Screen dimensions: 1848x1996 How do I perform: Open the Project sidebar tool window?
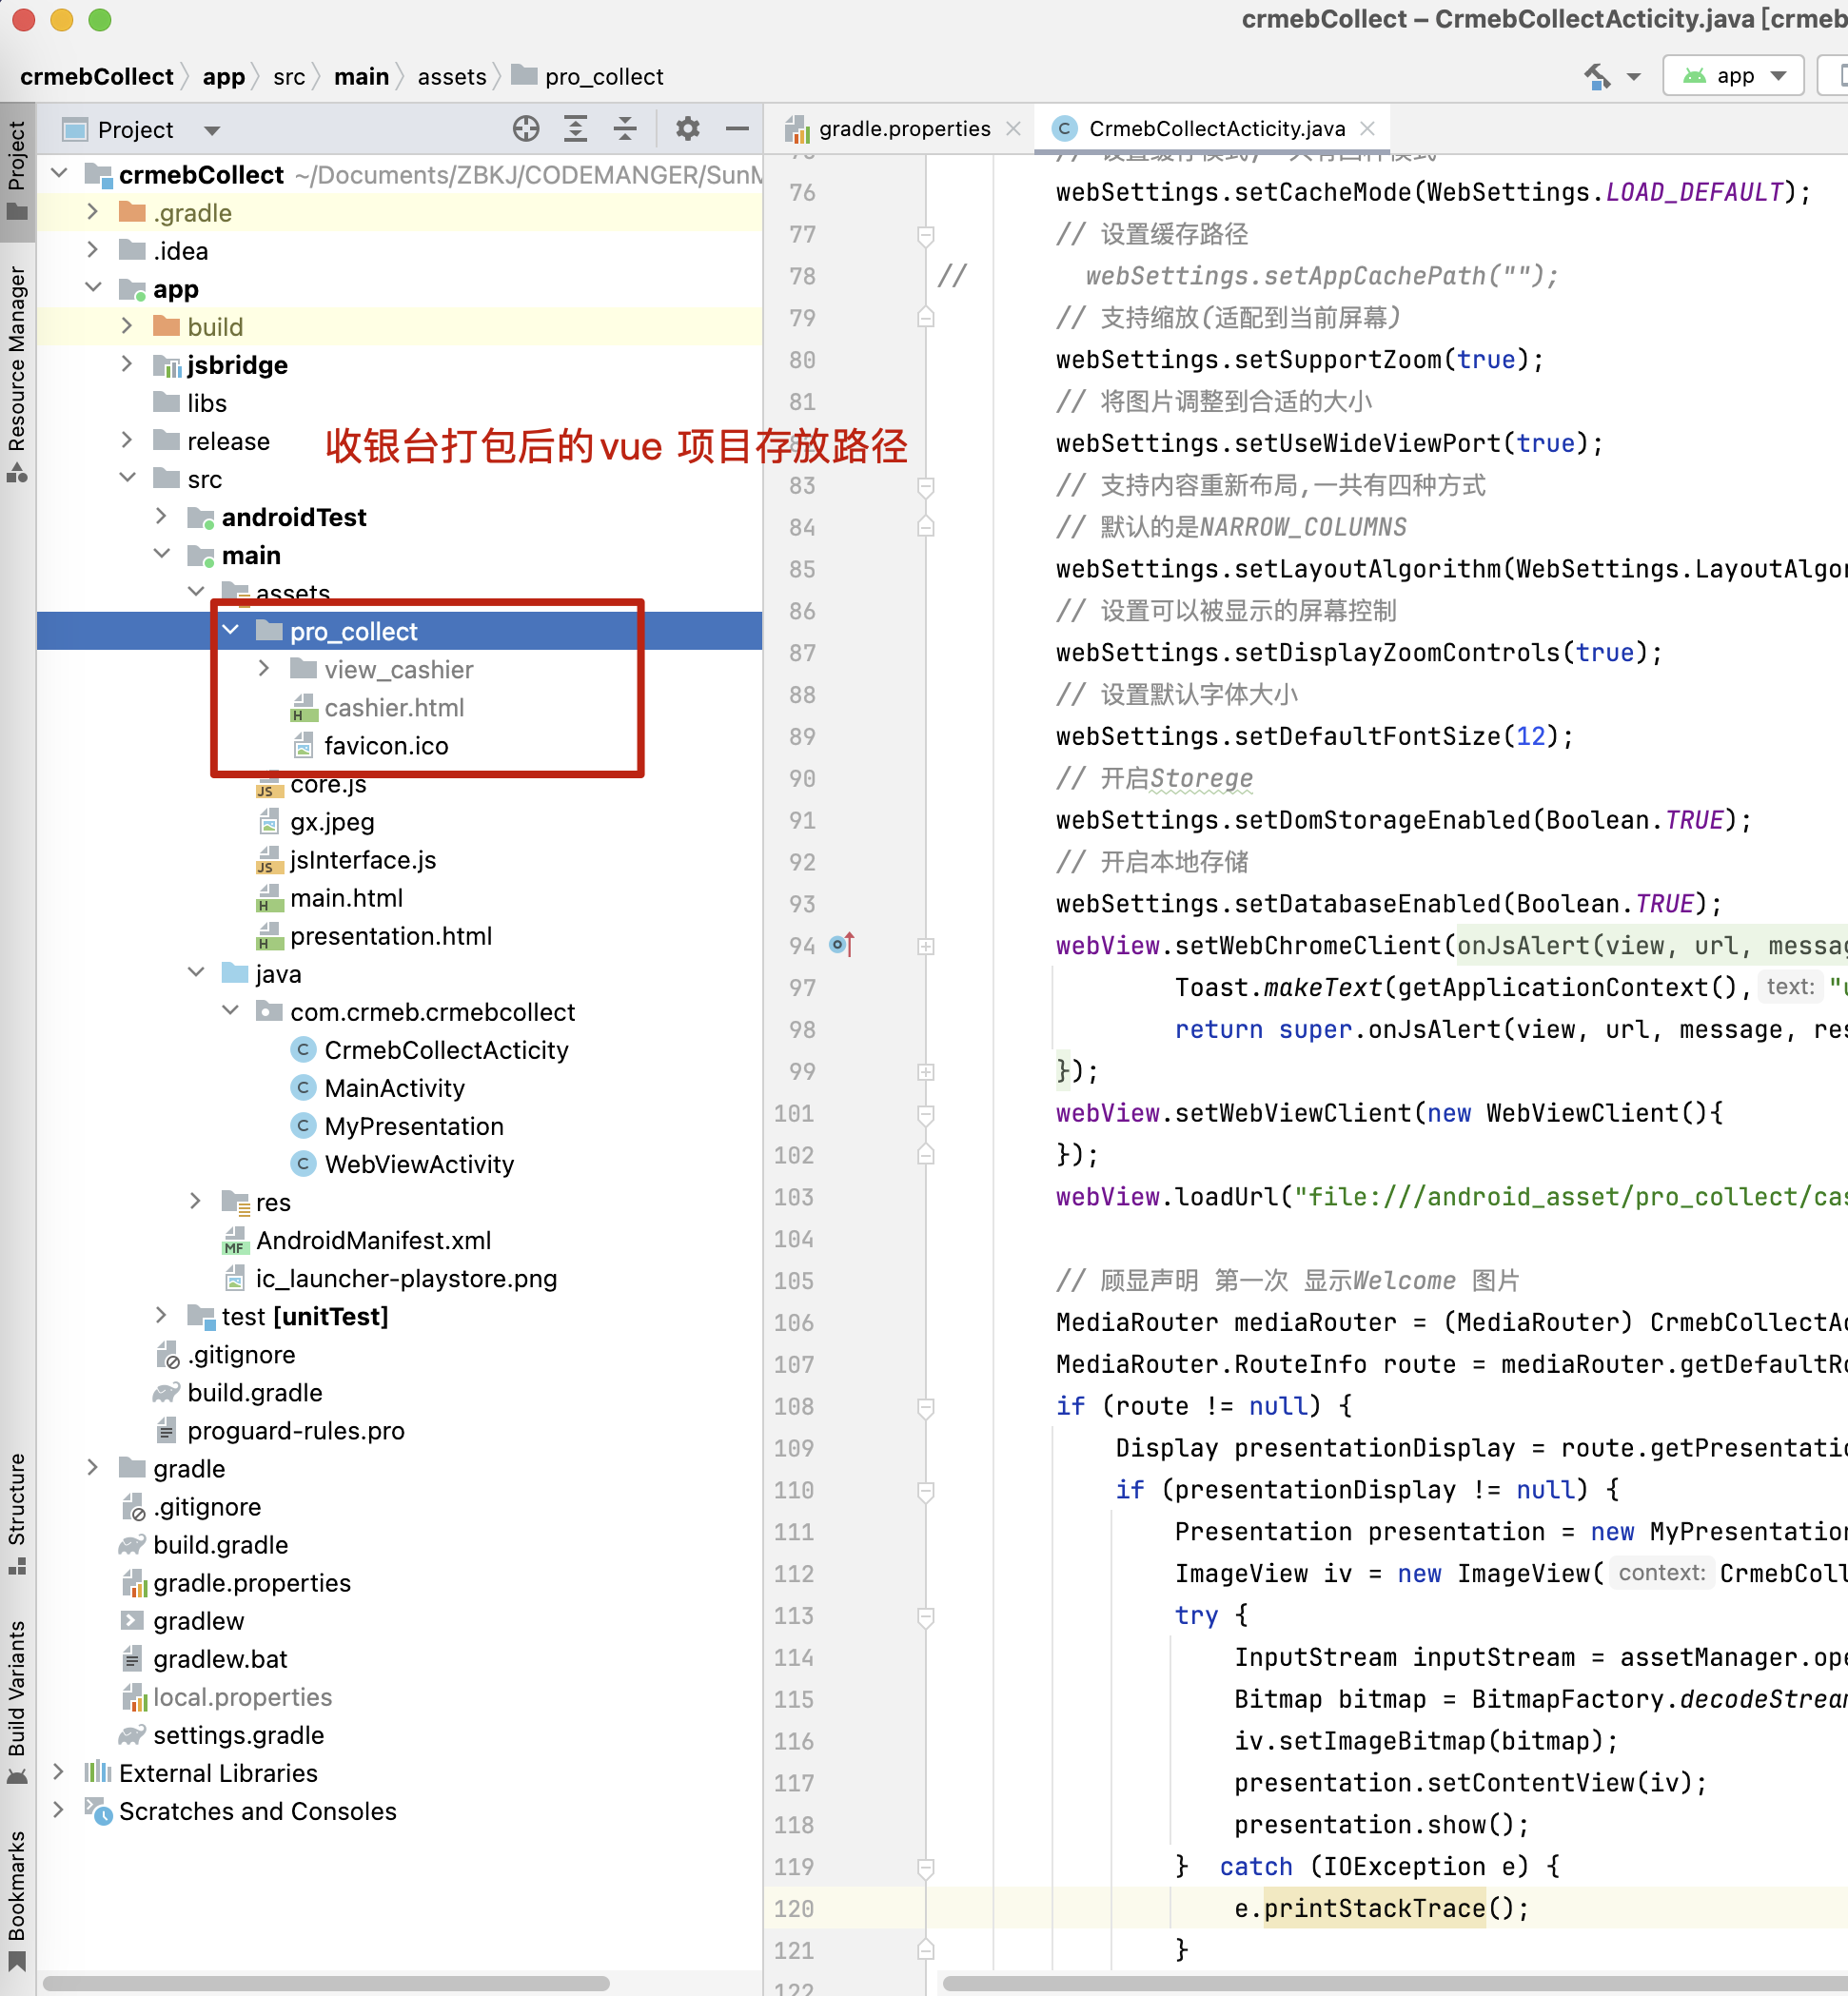[x=17, y=170]
